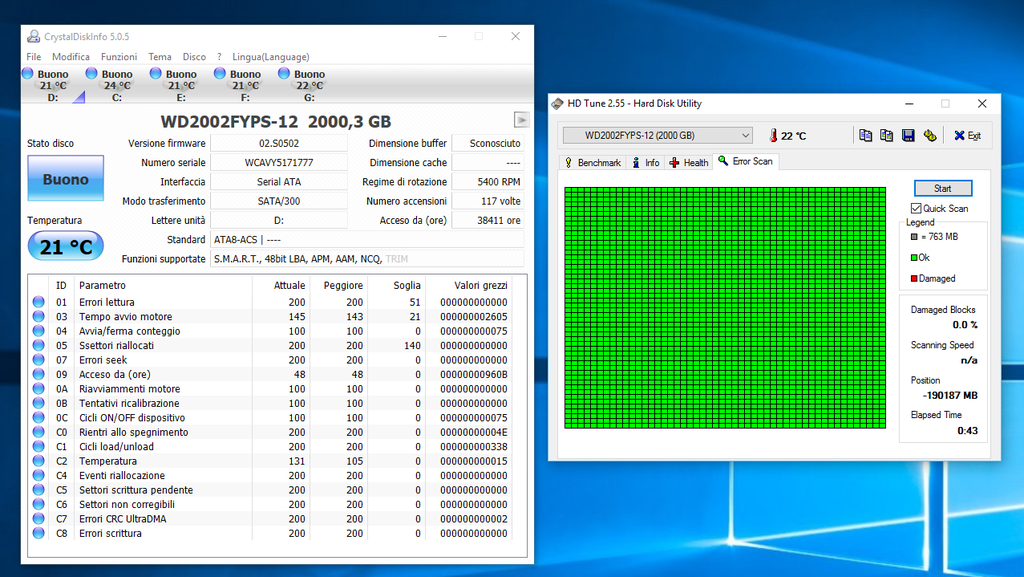Open the WD2002FYPS-12 drive dropdown
This screenshot has width=1024, height=577.
pyautogui.click(x=657, y=135)
